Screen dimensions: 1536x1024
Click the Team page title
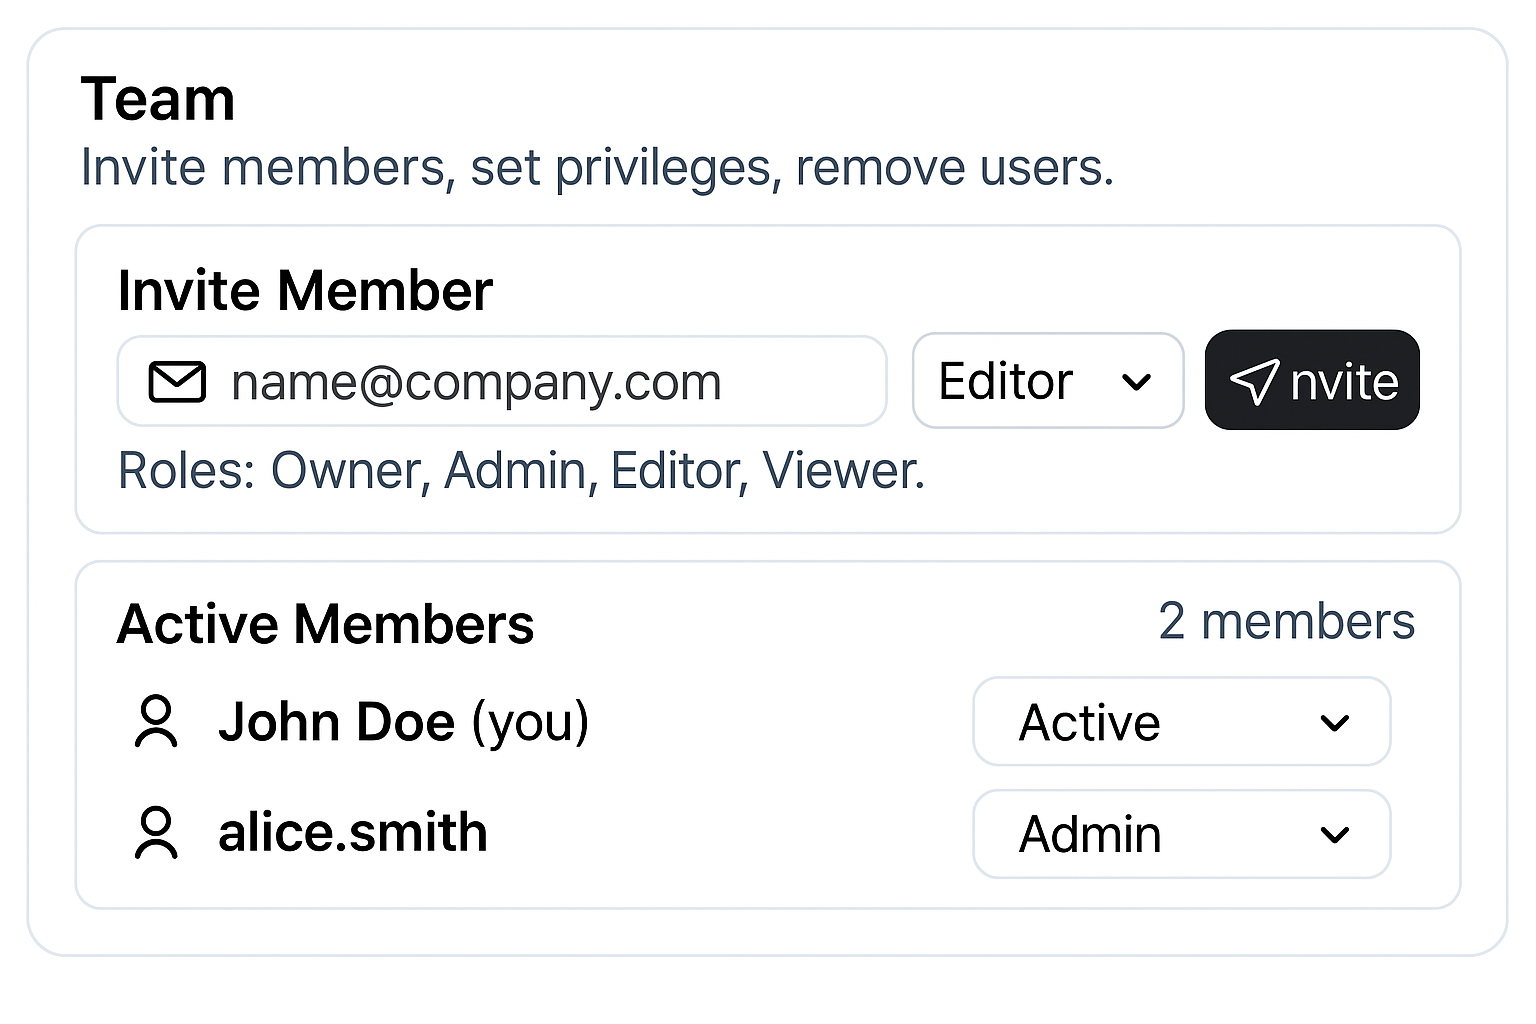(158, 100)
